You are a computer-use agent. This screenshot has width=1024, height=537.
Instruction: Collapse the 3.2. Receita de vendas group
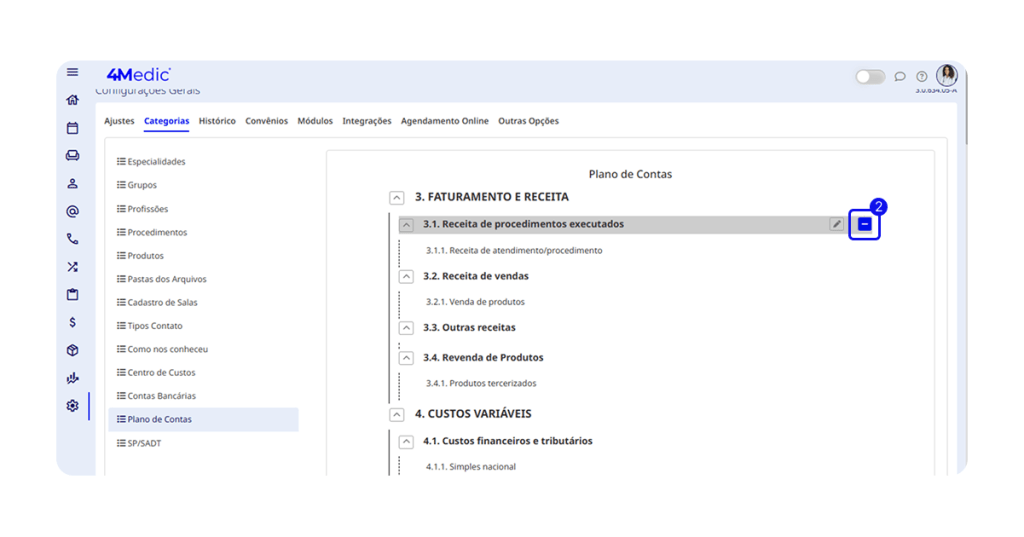406,277
